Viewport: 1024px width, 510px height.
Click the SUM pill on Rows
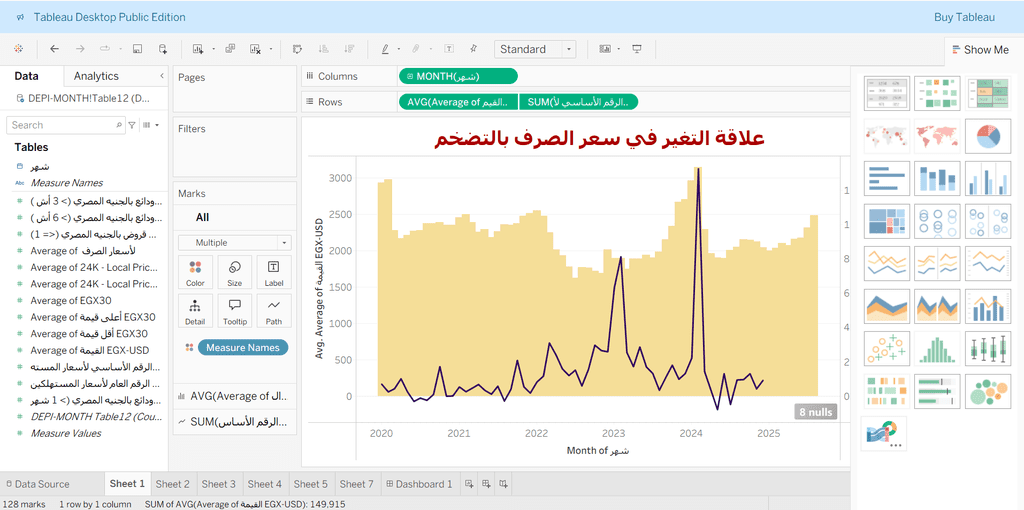pyautogui.click(x=579, y=102)
